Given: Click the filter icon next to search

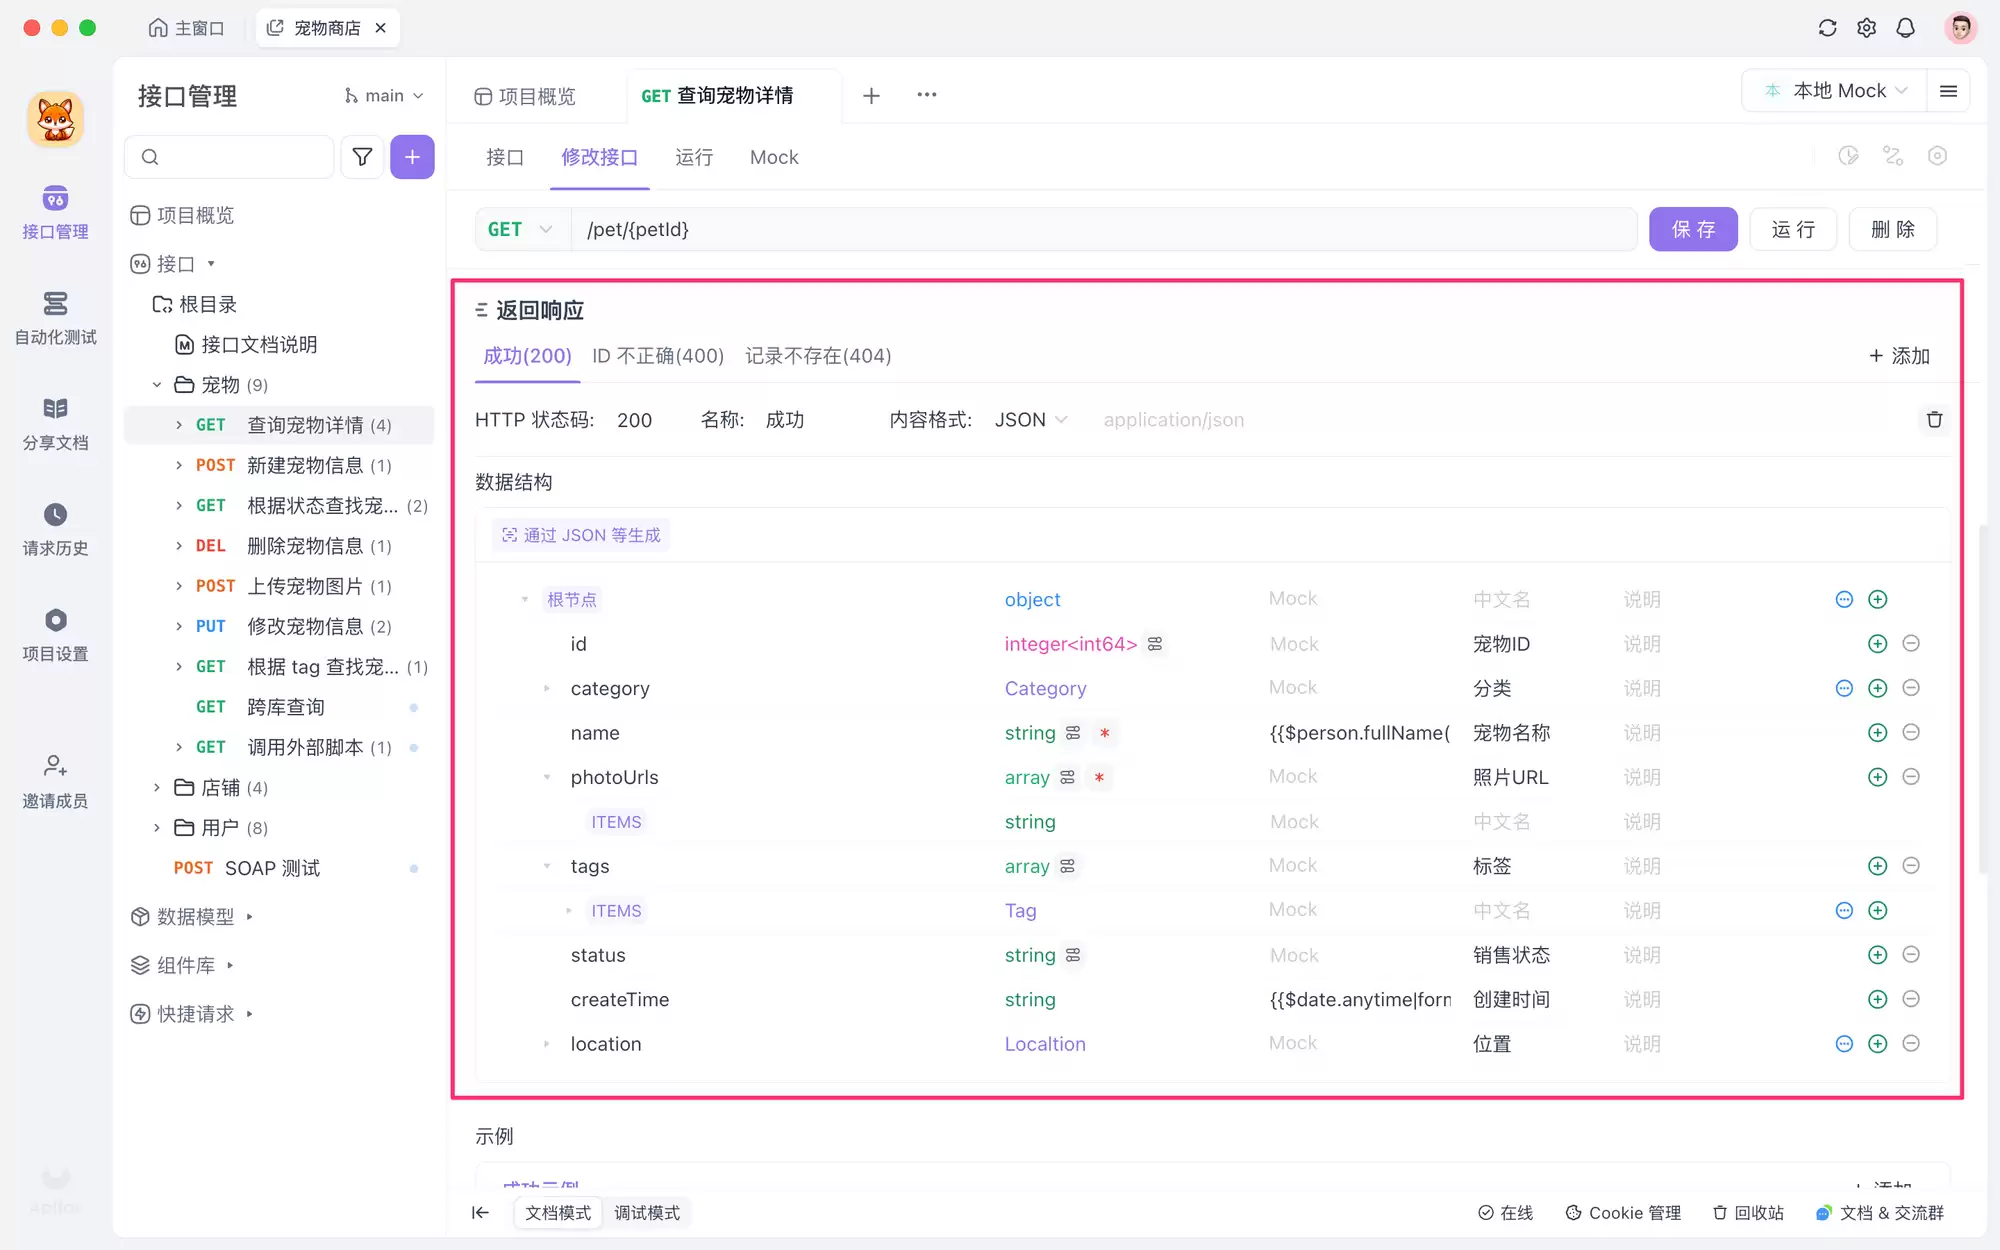Looking at the screenshot, I should 362,157.
